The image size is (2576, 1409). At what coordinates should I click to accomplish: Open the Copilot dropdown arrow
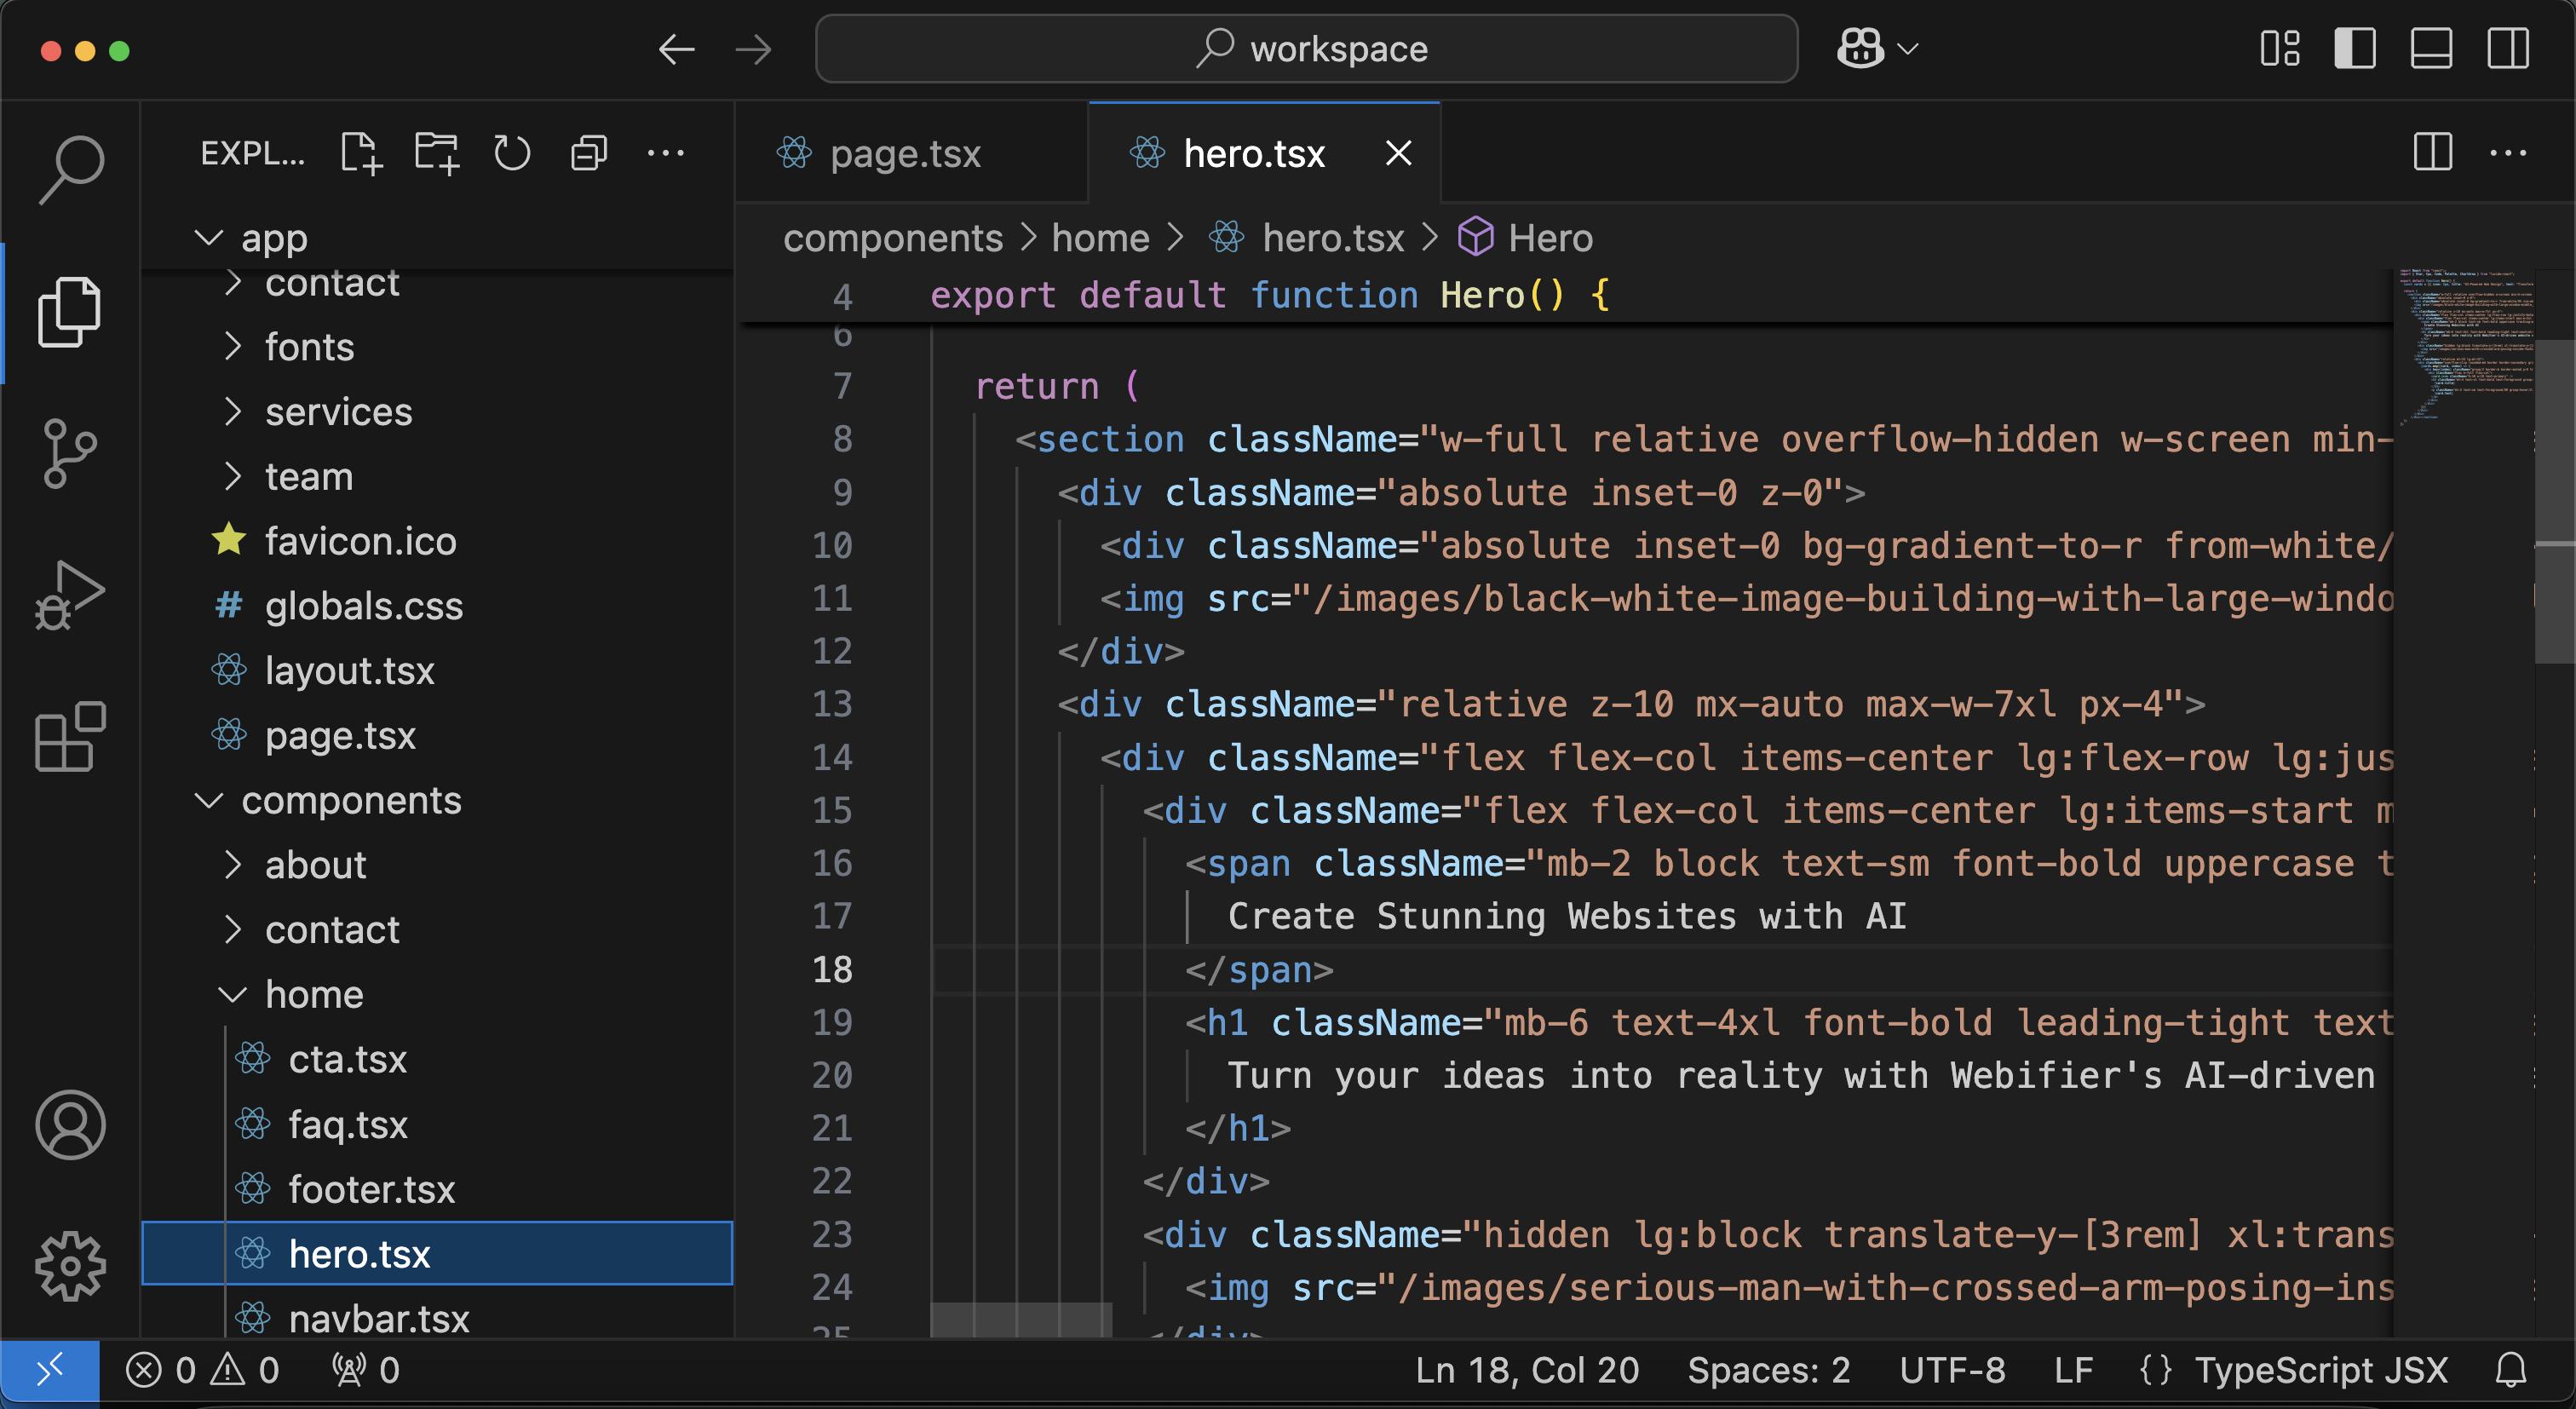pyautogui.click(x=1908, y=49)
